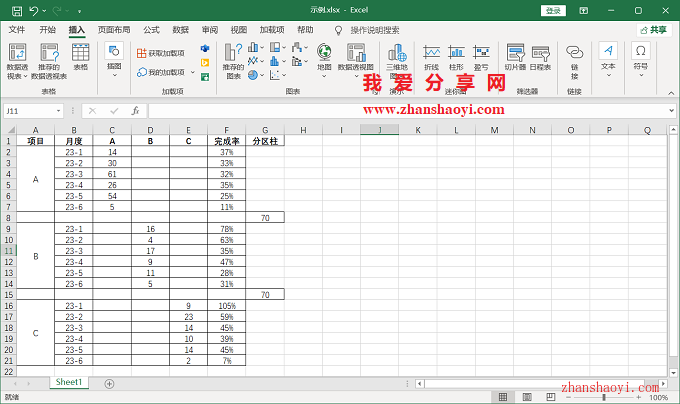This screenshot has width=680, height=404.
Task: Click the Visio Data Visualizer add-in icon
Action: [x=205, y=48]
